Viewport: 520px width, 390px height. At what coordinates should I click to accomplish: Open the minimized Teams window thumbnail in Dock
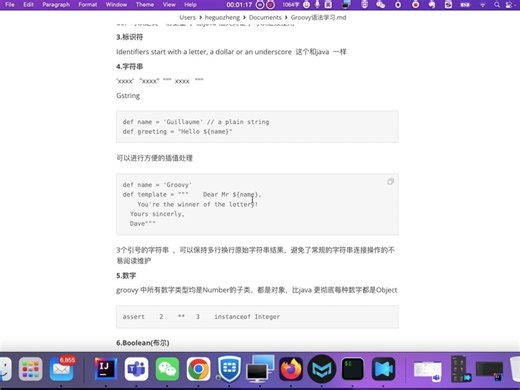pyautogui.click(x=428, y=371)
